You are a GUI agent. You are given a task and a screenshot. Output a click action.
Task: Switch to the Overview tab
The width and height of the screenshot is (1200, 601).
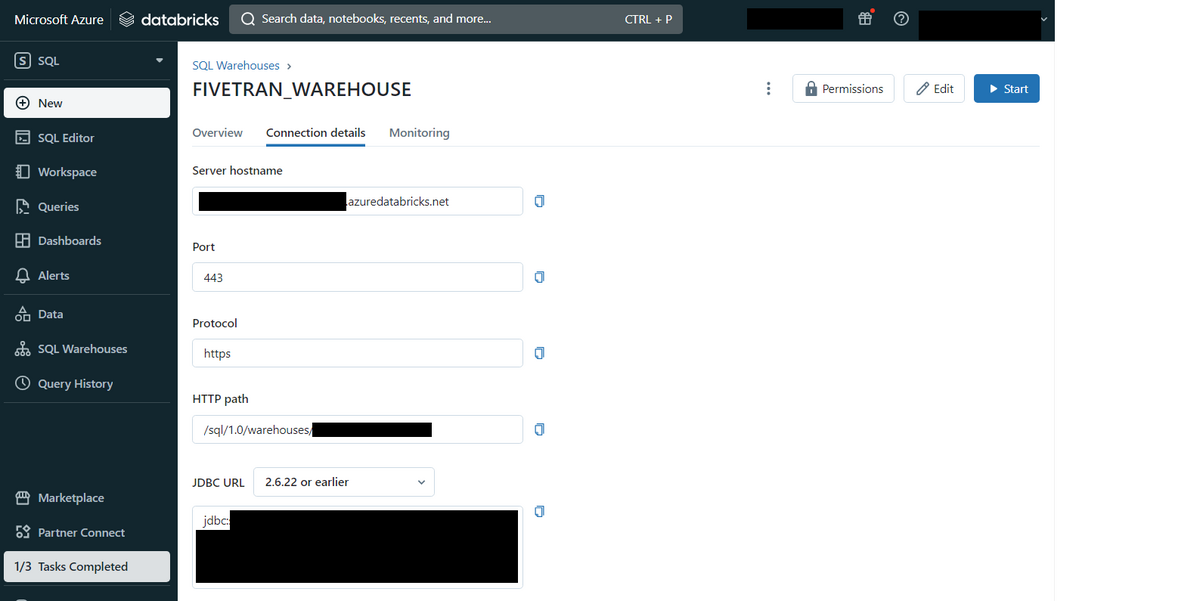[x=217, y=133]
